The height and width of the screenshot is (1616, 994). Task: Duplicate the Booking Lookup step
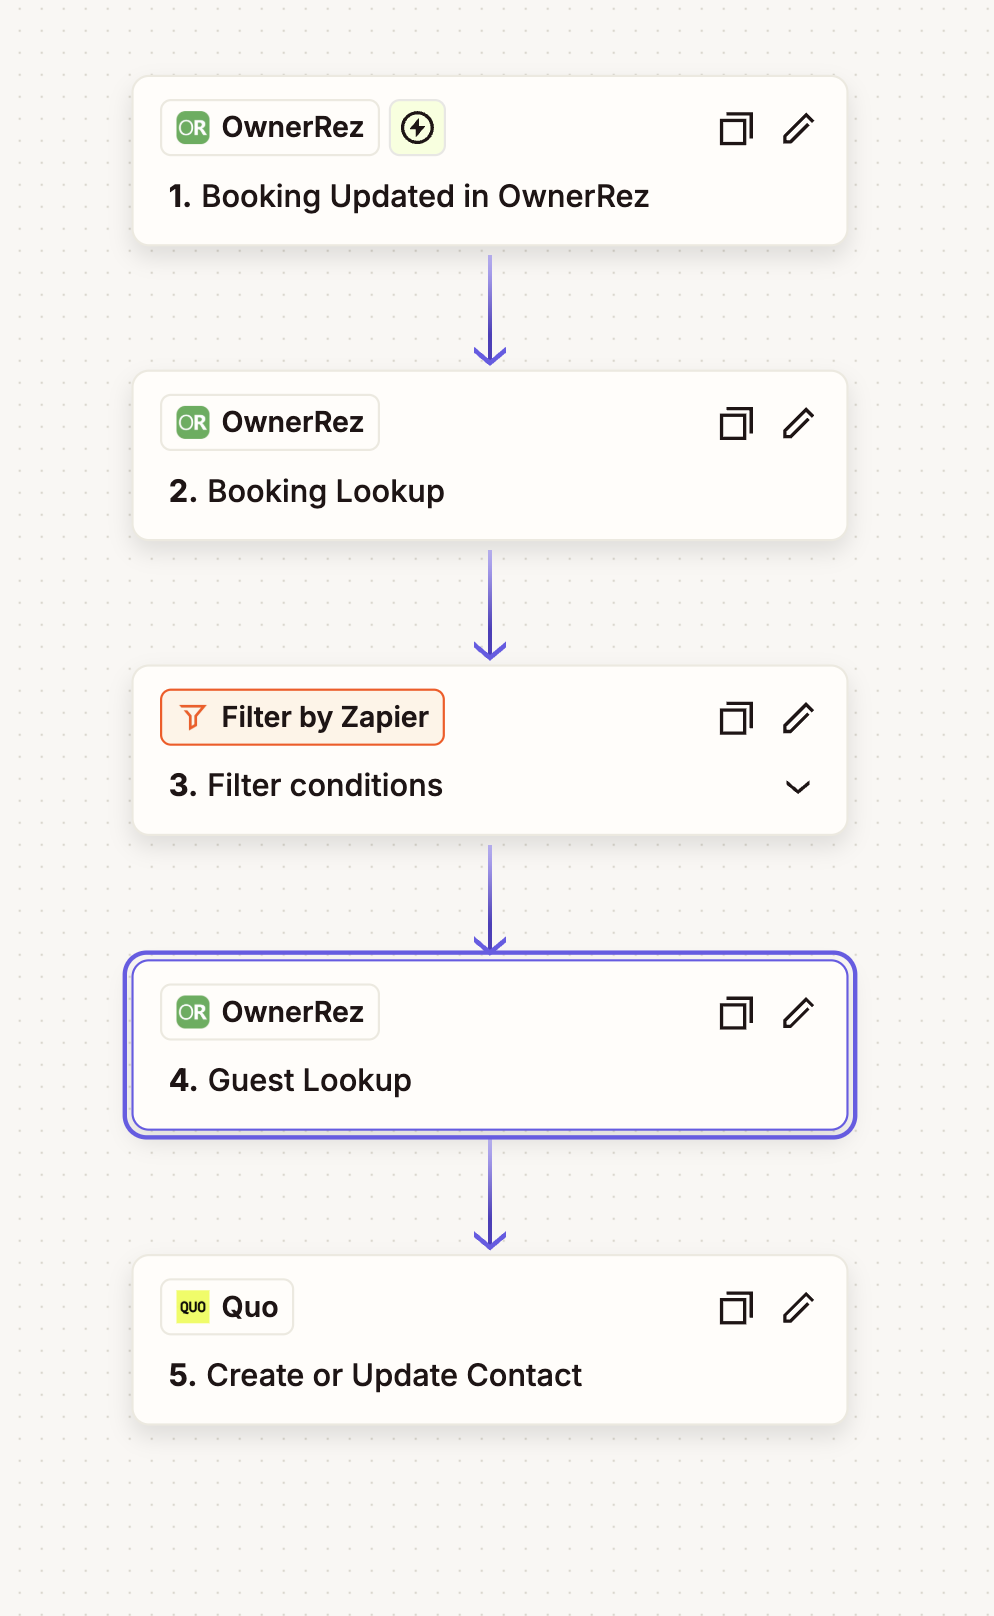pos(736,424)
